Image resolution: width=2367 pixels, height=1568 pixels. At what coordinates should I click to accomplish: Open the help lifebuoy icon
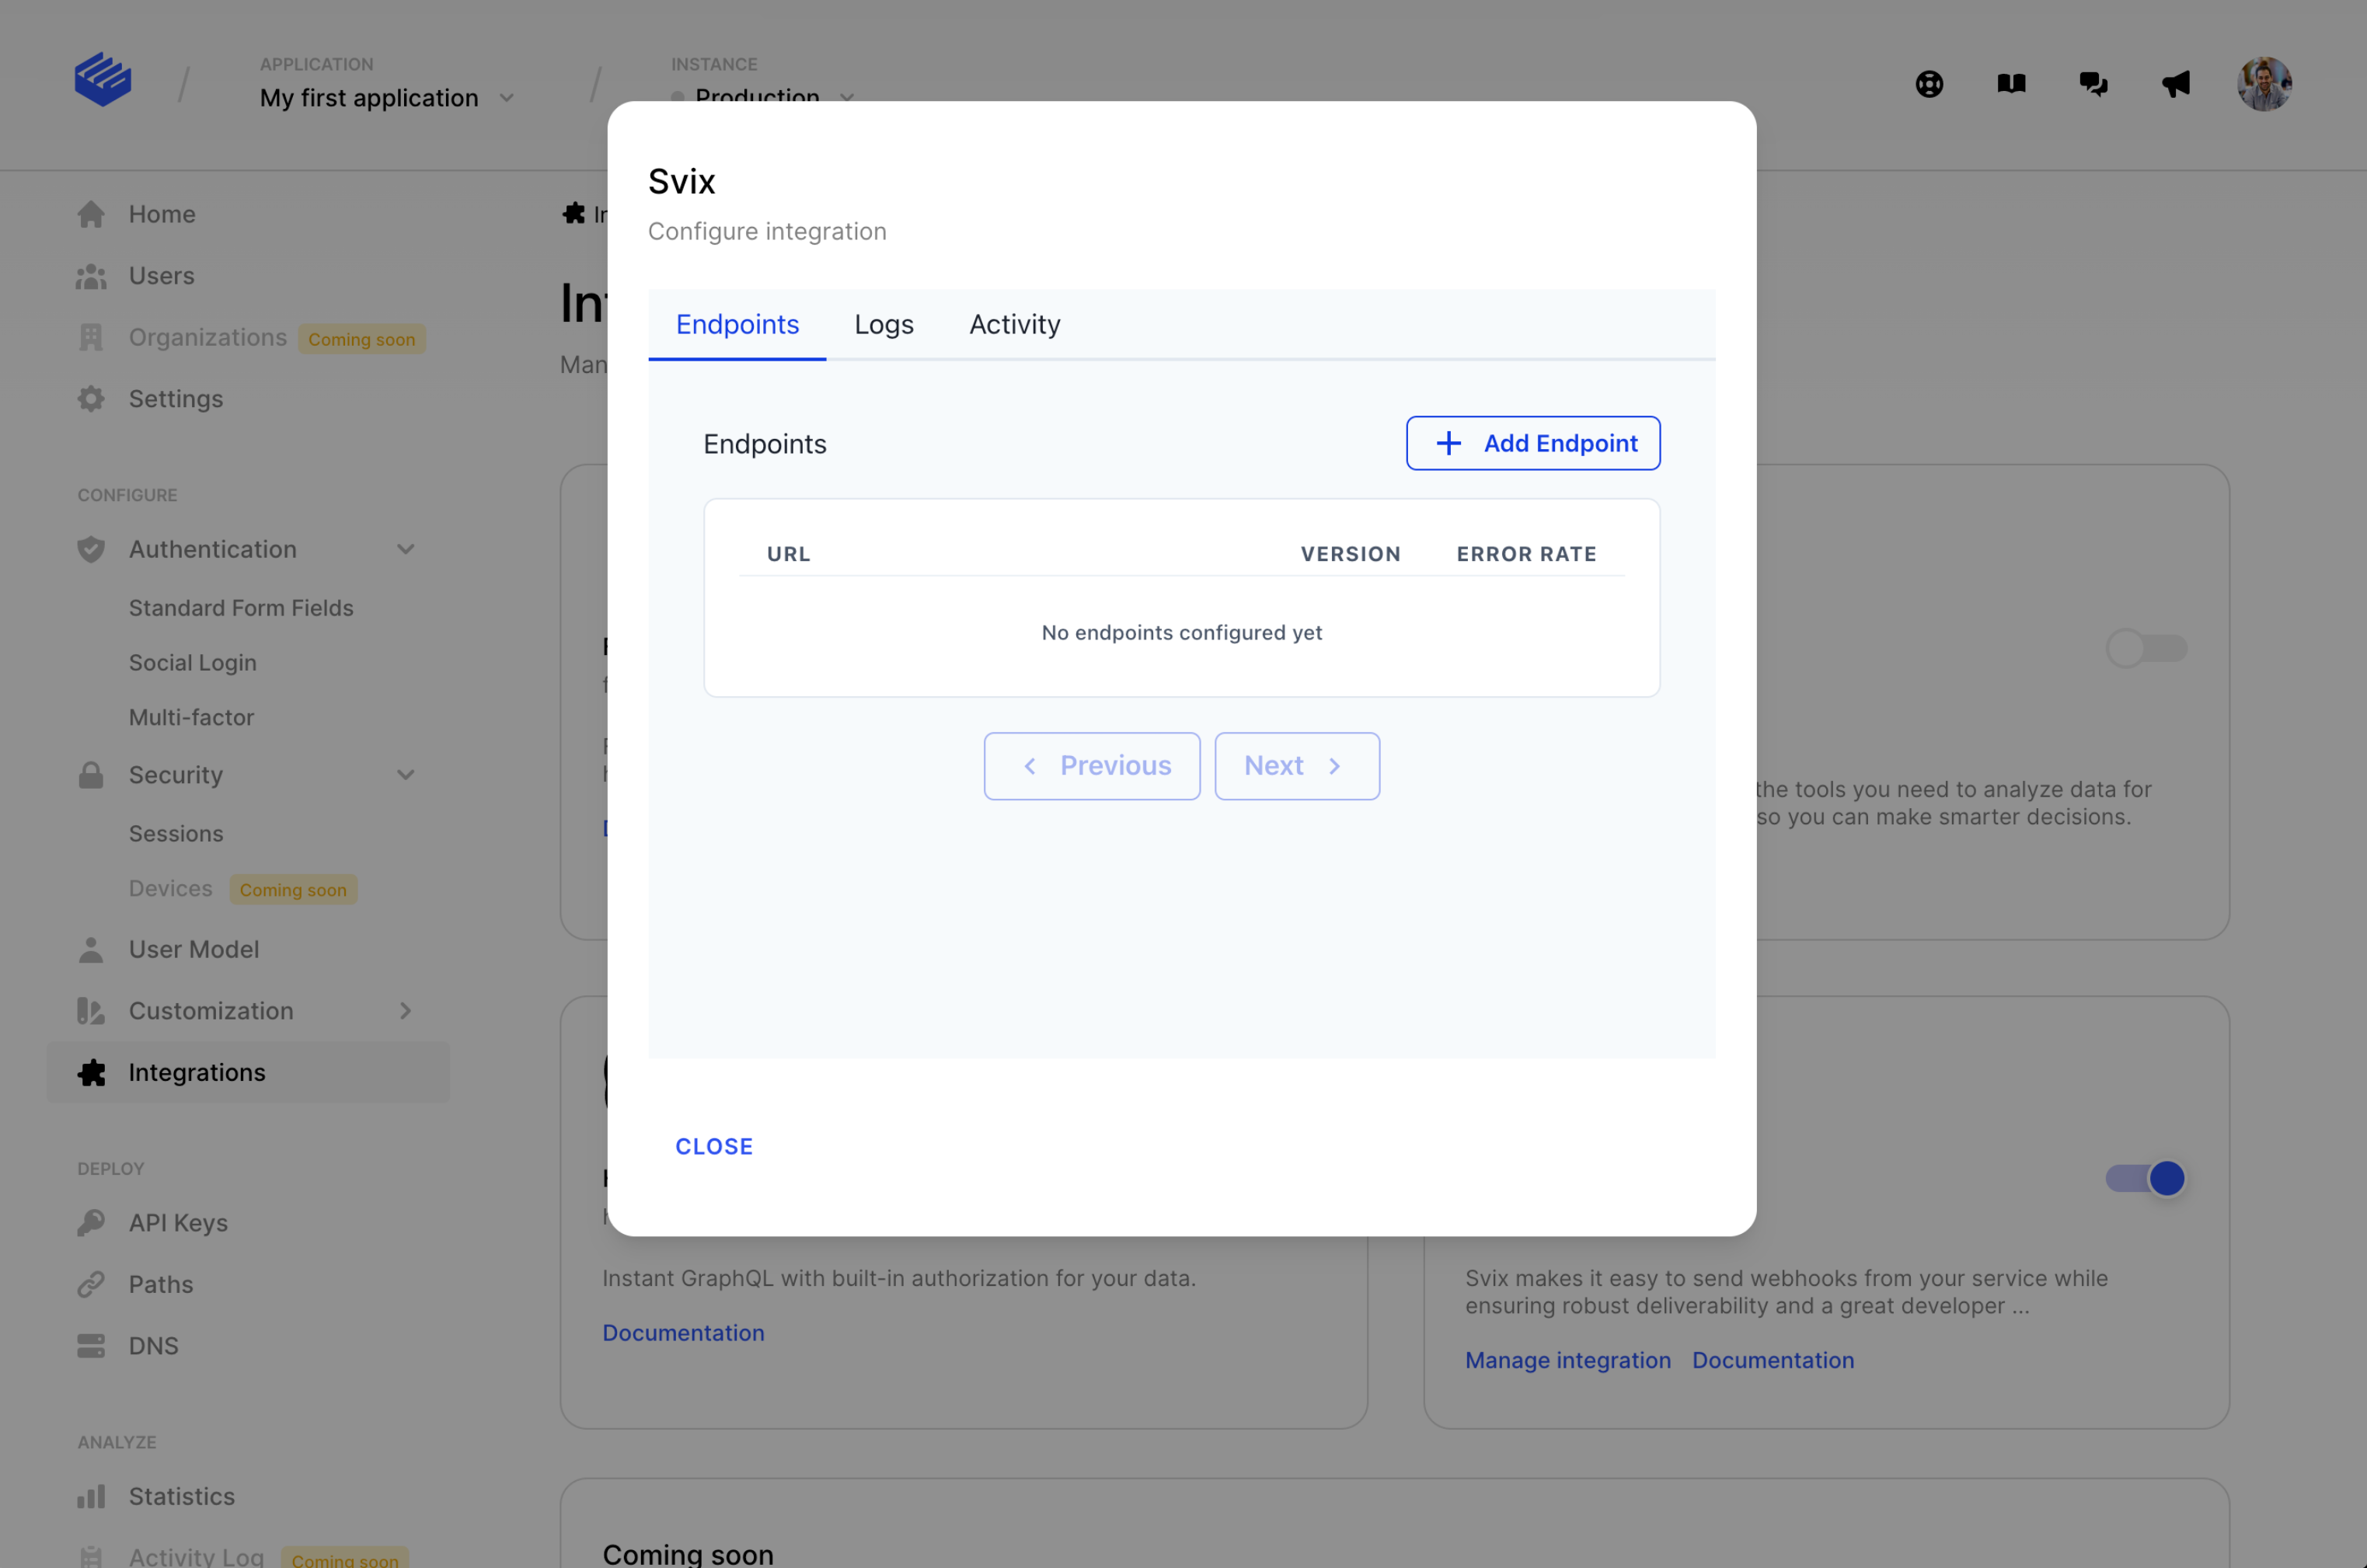(1929, 84)
